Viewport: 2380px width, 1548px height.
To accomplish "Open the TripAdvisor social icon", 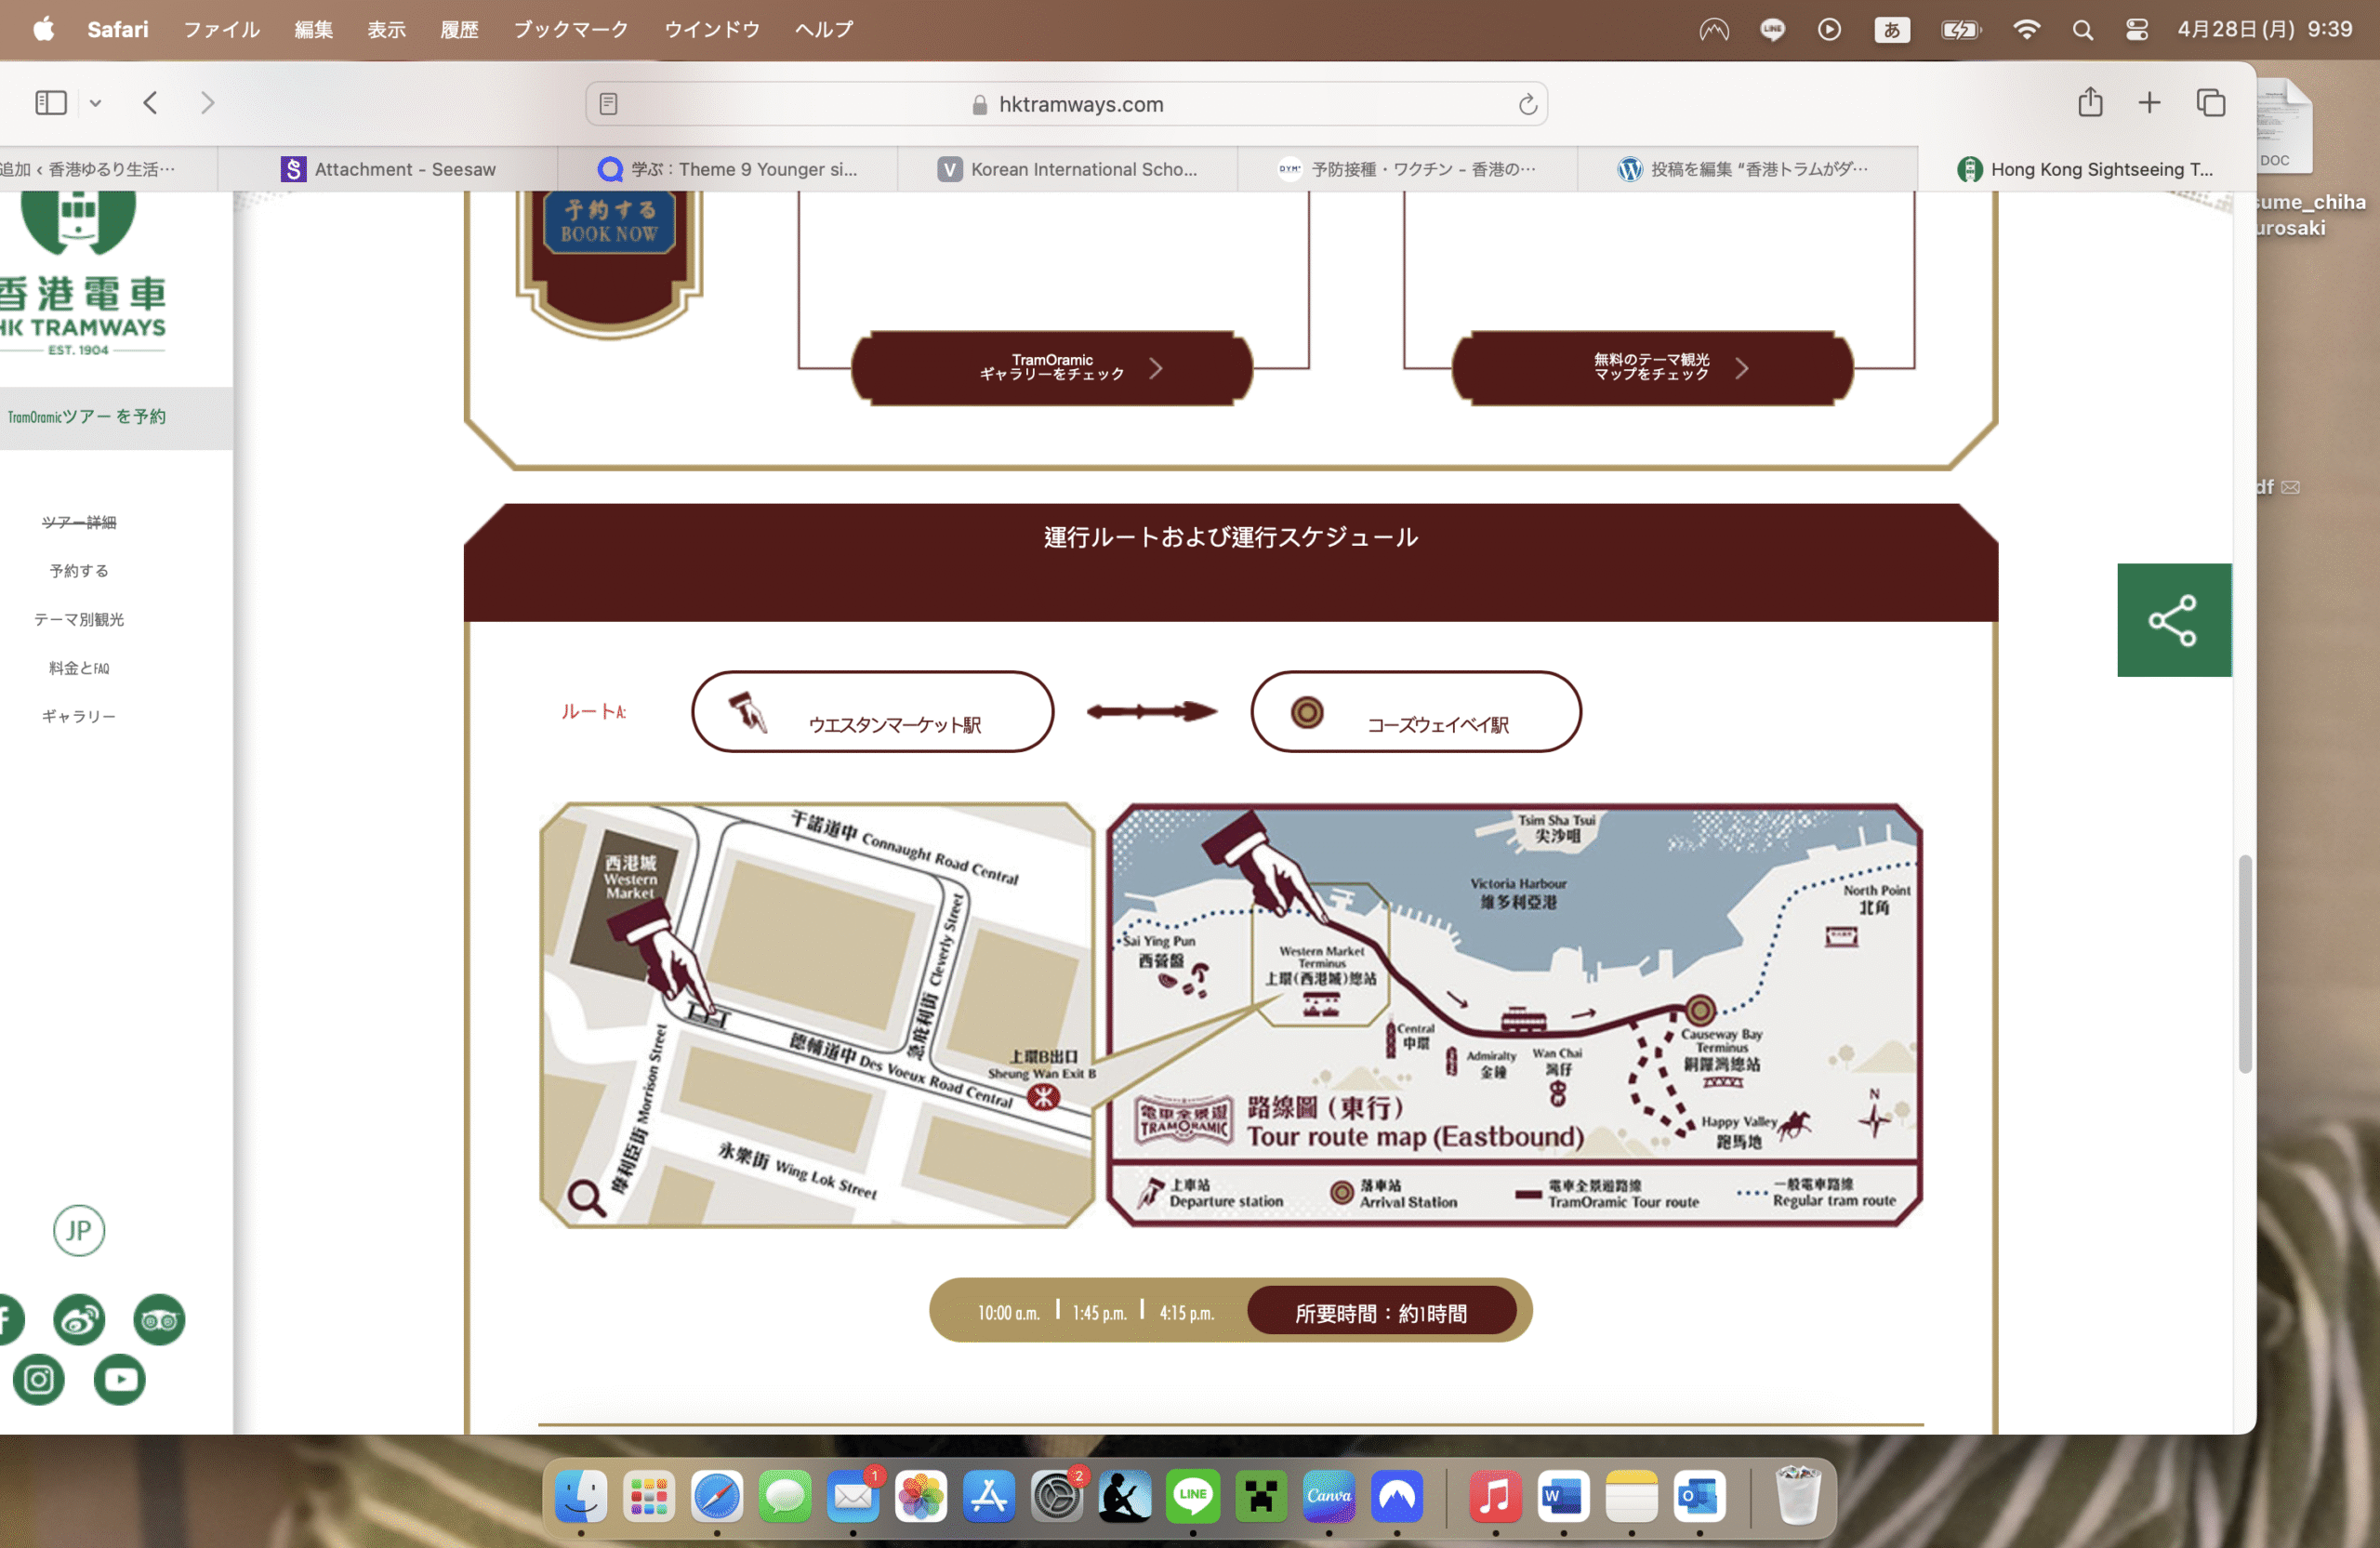I will pyautogui.click(x=159, y=1319).
